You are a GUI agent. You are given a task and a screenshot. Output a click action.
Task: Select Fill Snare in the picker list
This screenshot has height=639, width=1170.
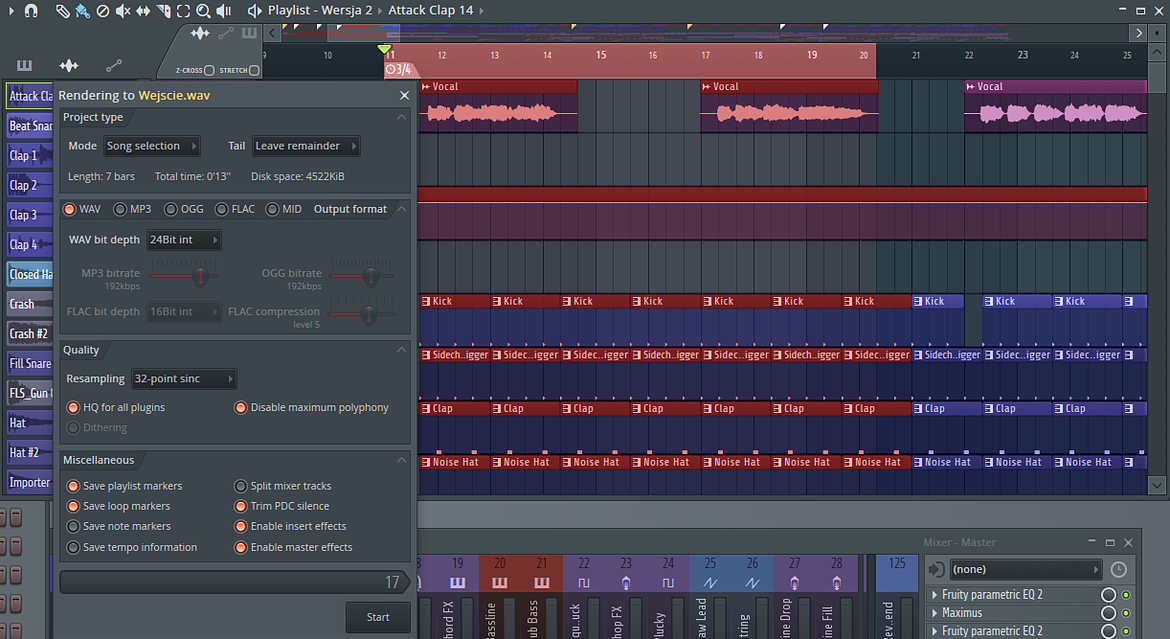click(x=29, y=364)
